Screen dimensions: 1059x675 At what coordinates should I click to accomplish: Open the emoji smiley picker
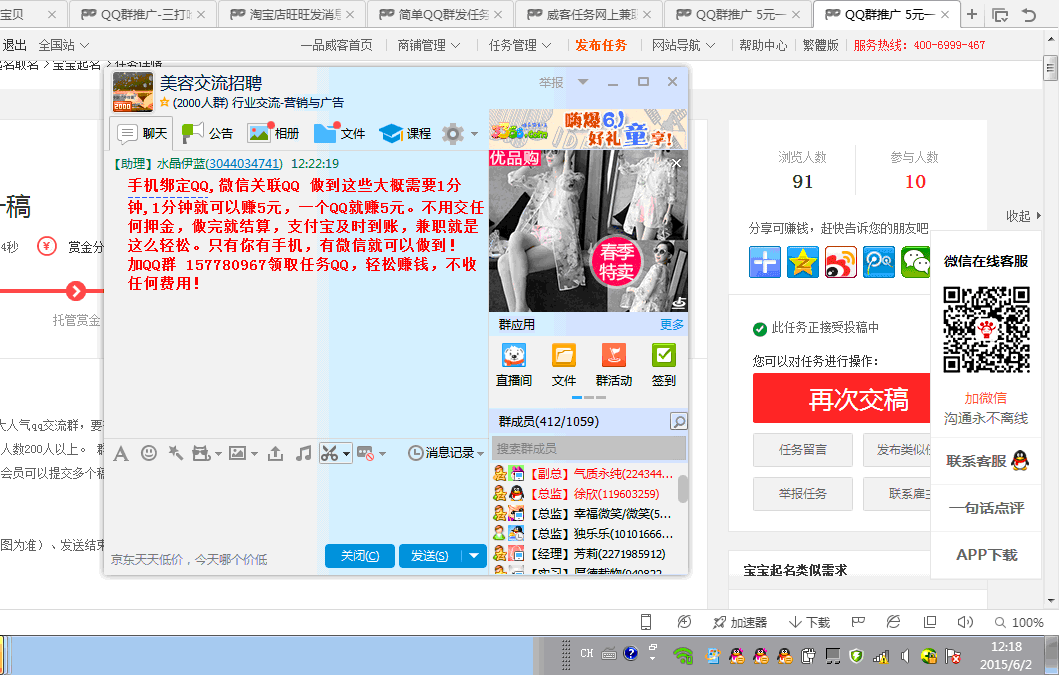click(x=149, y=453)
